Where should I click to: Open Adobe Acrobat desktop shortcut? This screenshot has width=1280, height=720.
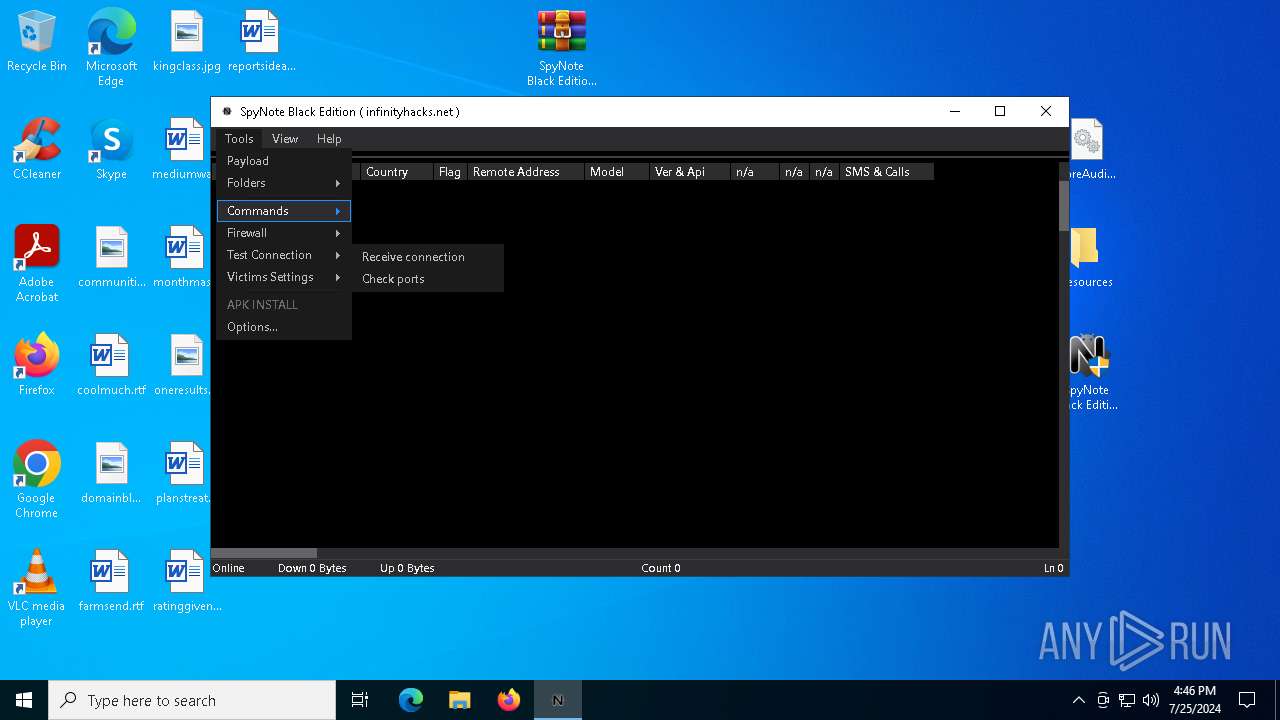[37, 264]
